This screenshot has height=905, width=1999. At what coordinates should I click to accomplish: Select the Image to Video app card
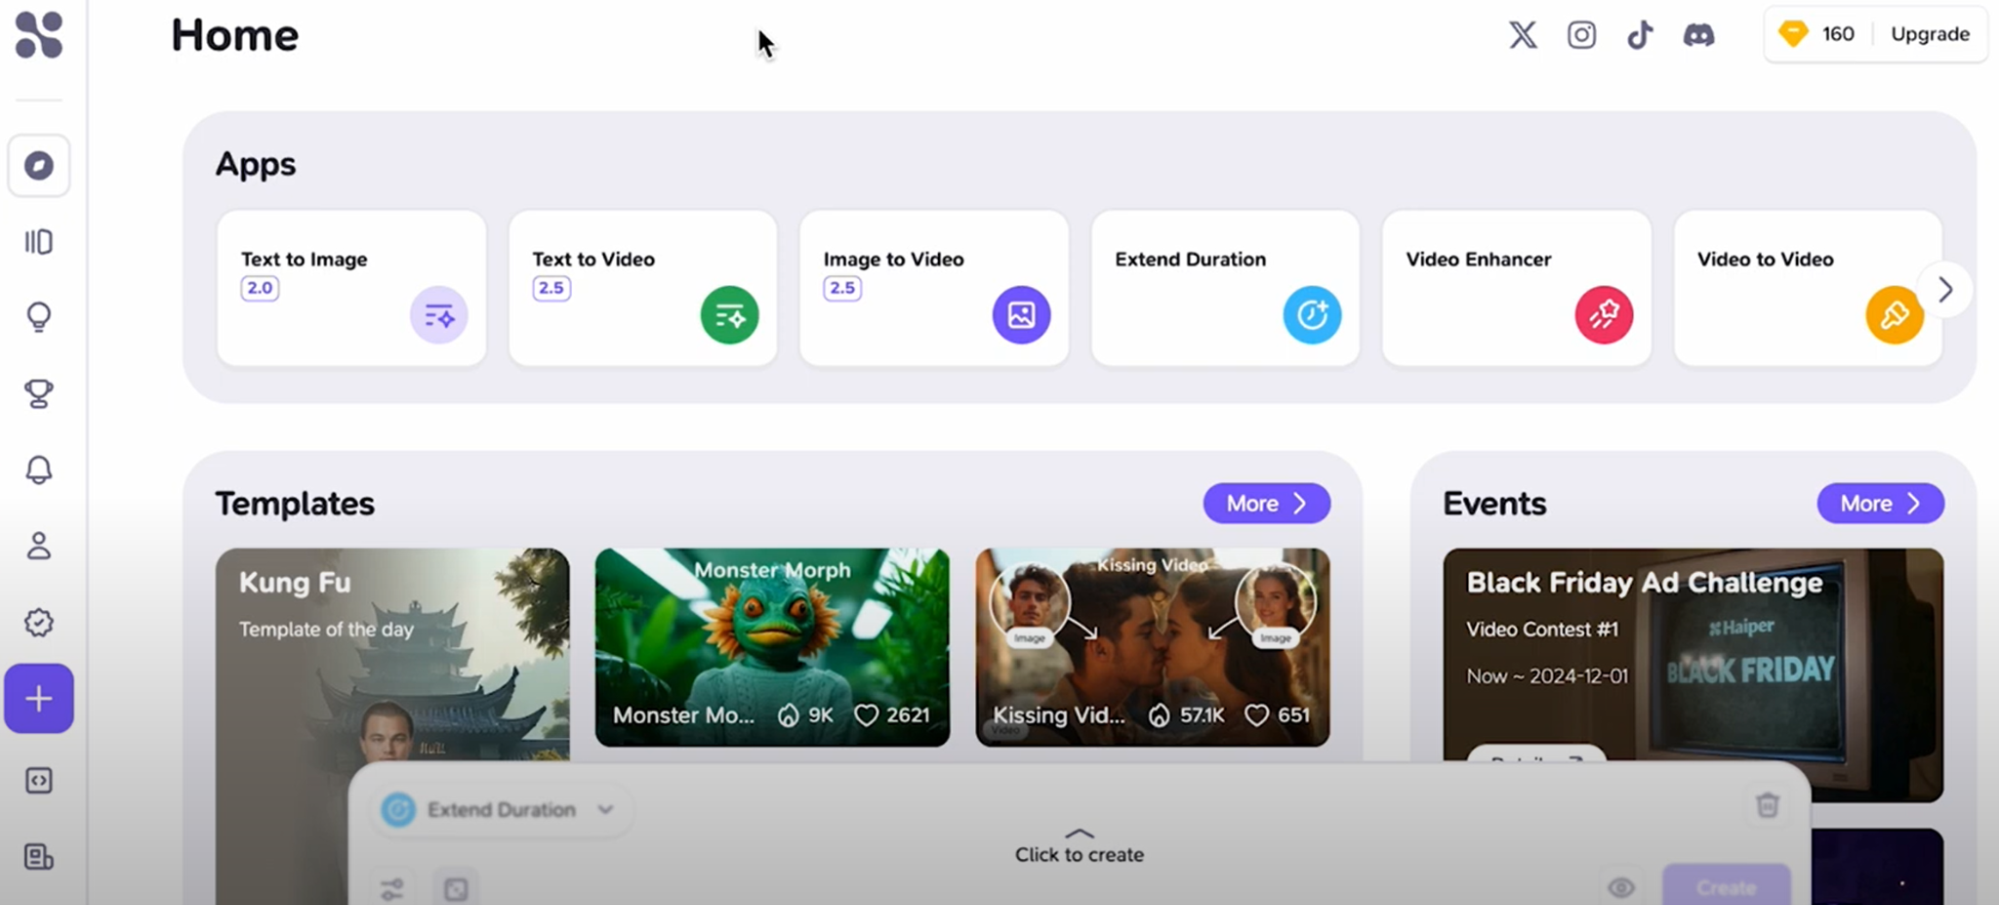point(933,288)
